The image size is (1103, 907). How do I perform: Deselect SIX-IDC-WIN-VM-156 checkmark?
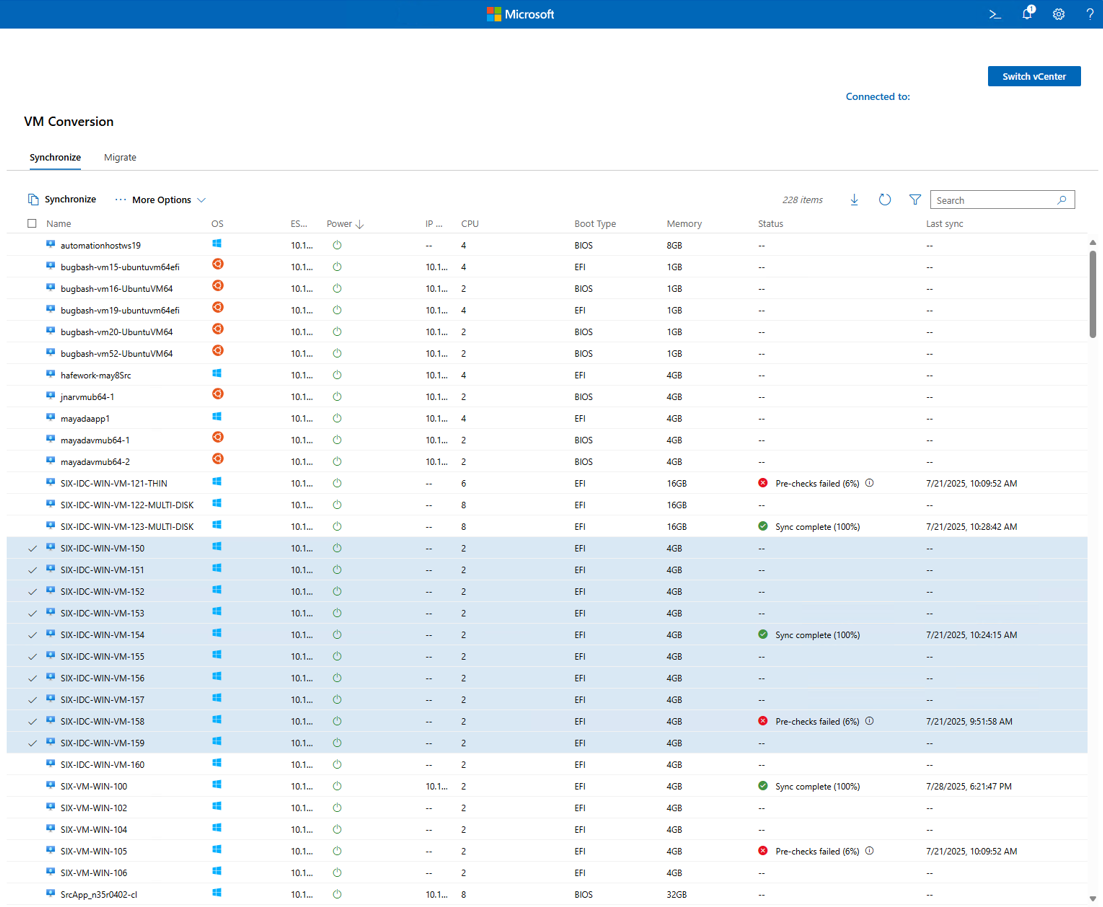click(x=32, y=678)
